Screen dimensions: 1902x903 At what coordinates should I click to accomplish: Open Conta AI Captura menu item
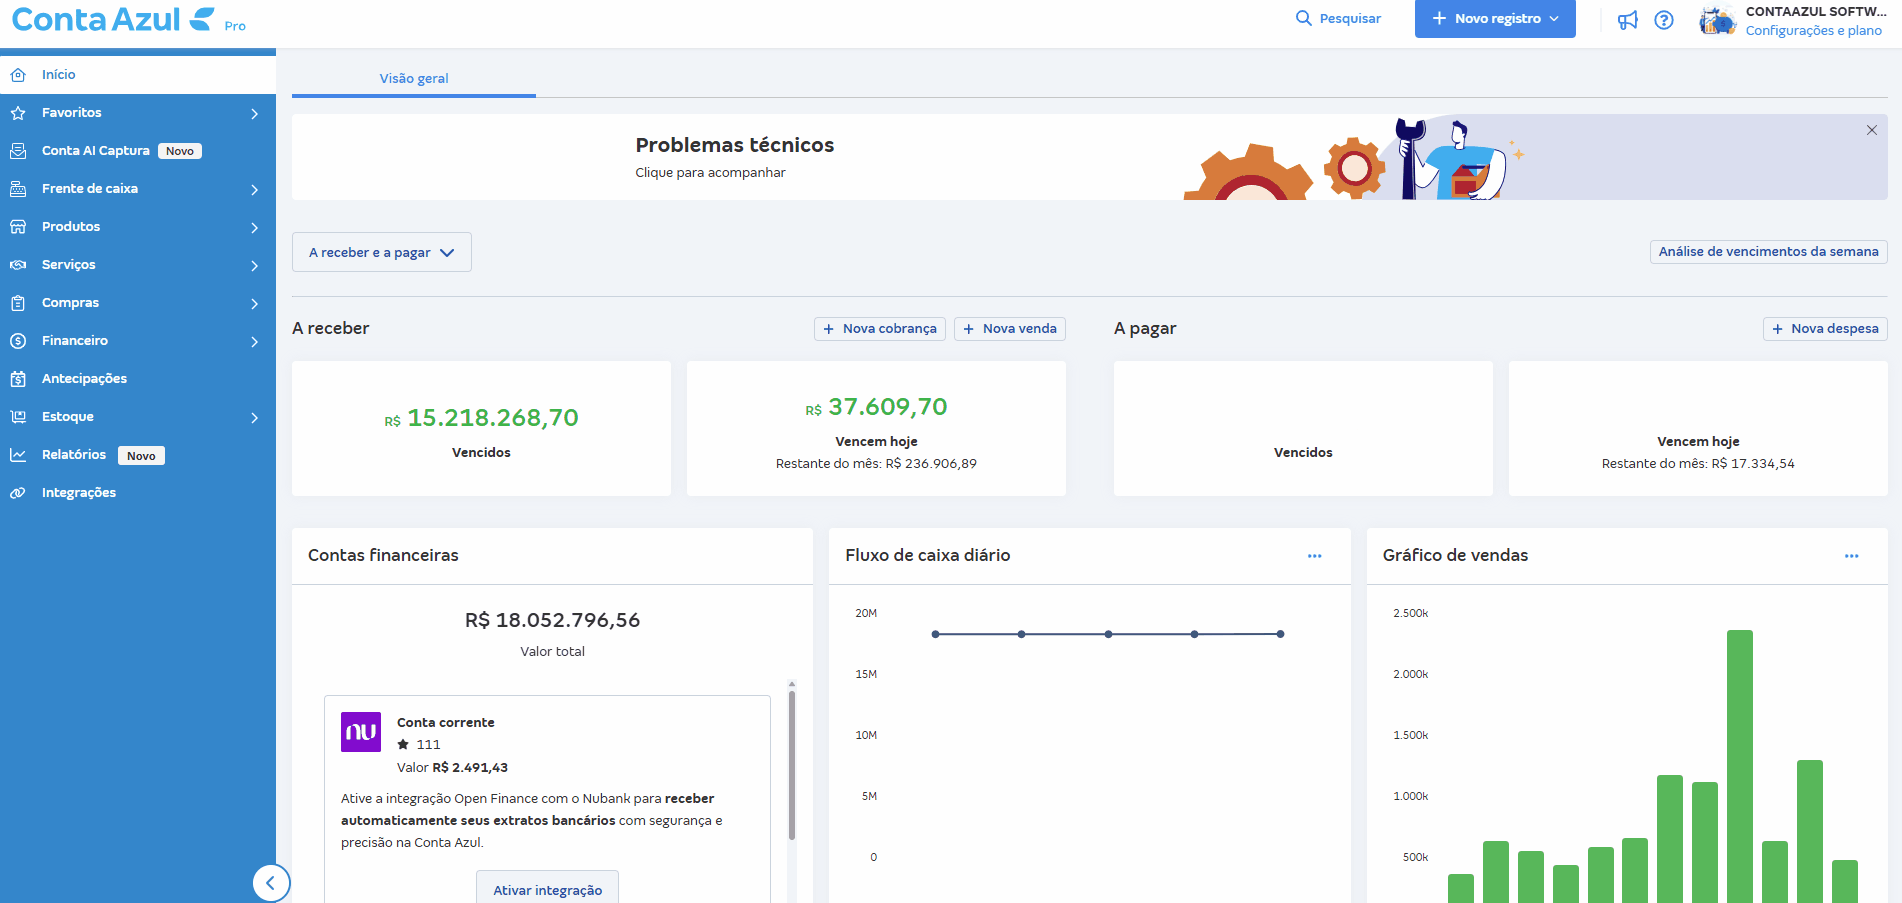pyautogui.click(x=96, y=151)
